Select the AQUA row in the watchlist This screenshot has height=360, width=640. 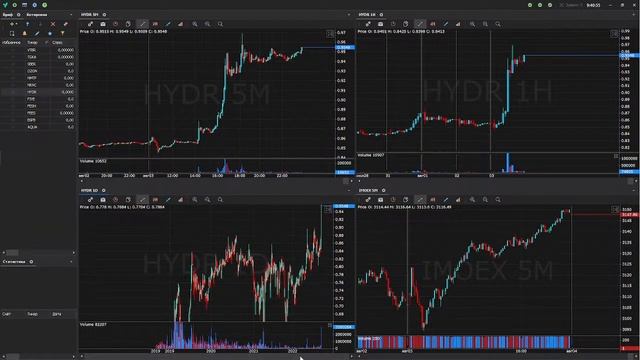[x=38, y=127]
